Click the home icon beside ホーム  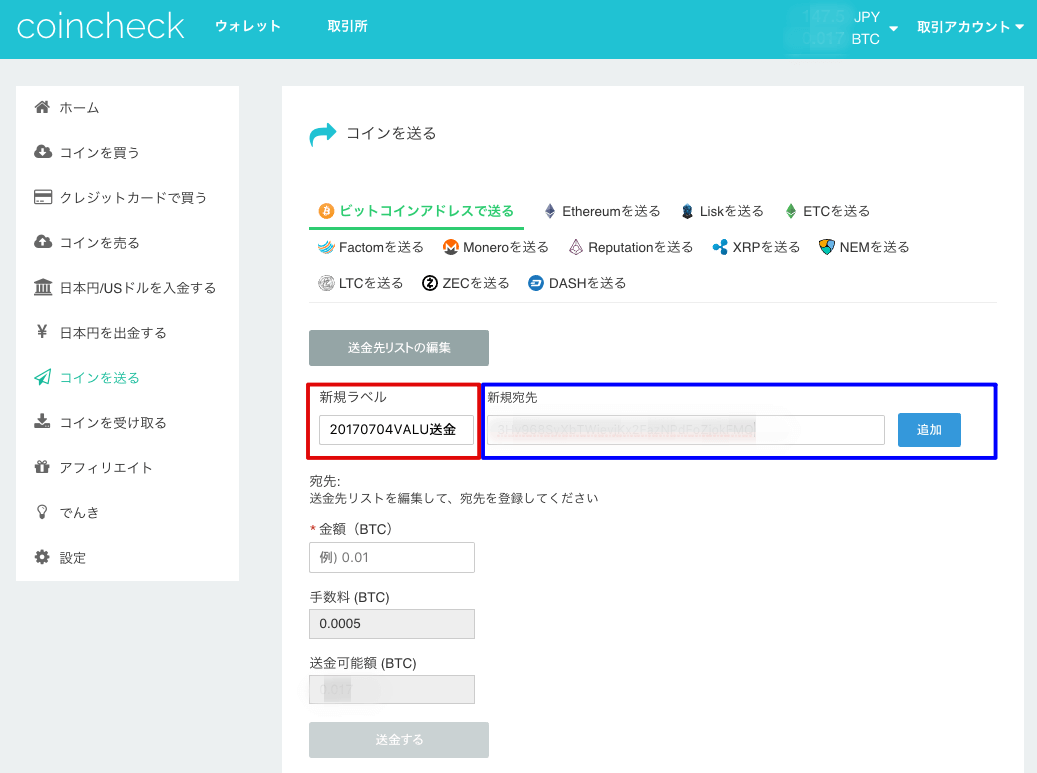pyautogui.click(x=42, y=107)
